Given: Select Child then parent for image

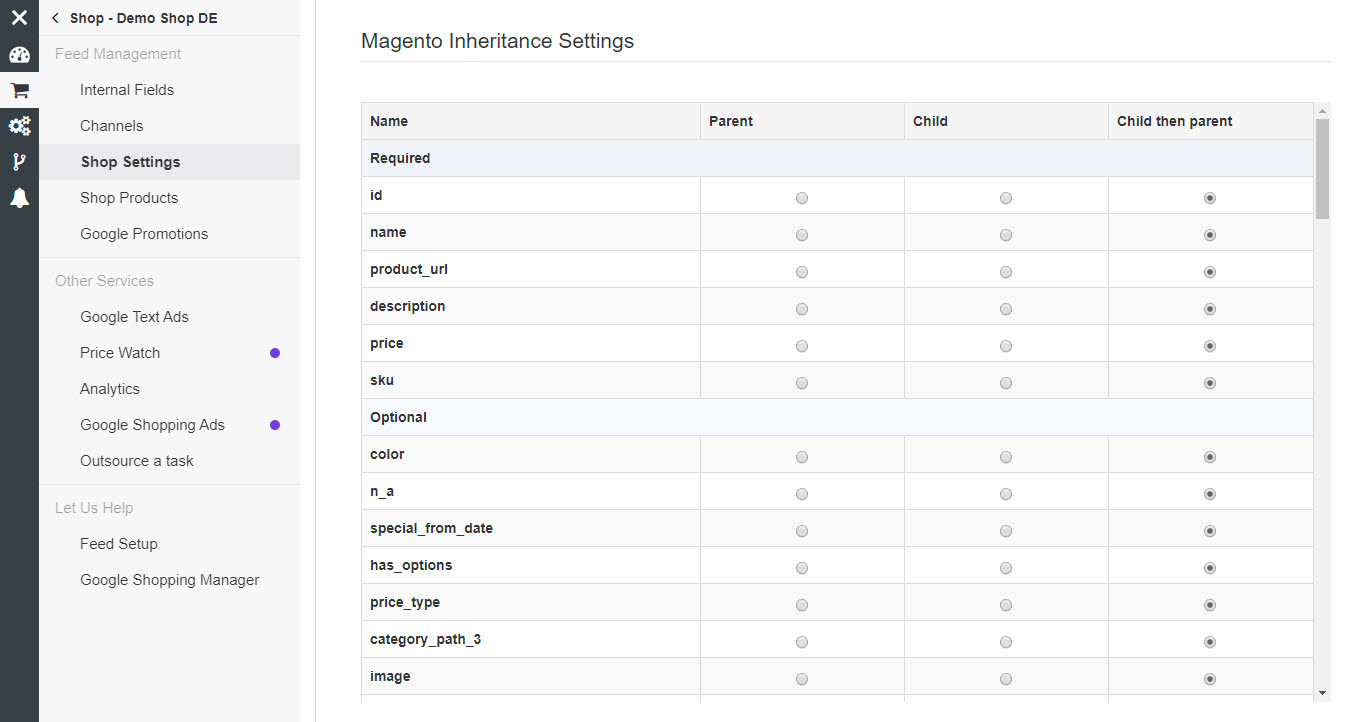Looking at the screenshot, I should 1210,679.
